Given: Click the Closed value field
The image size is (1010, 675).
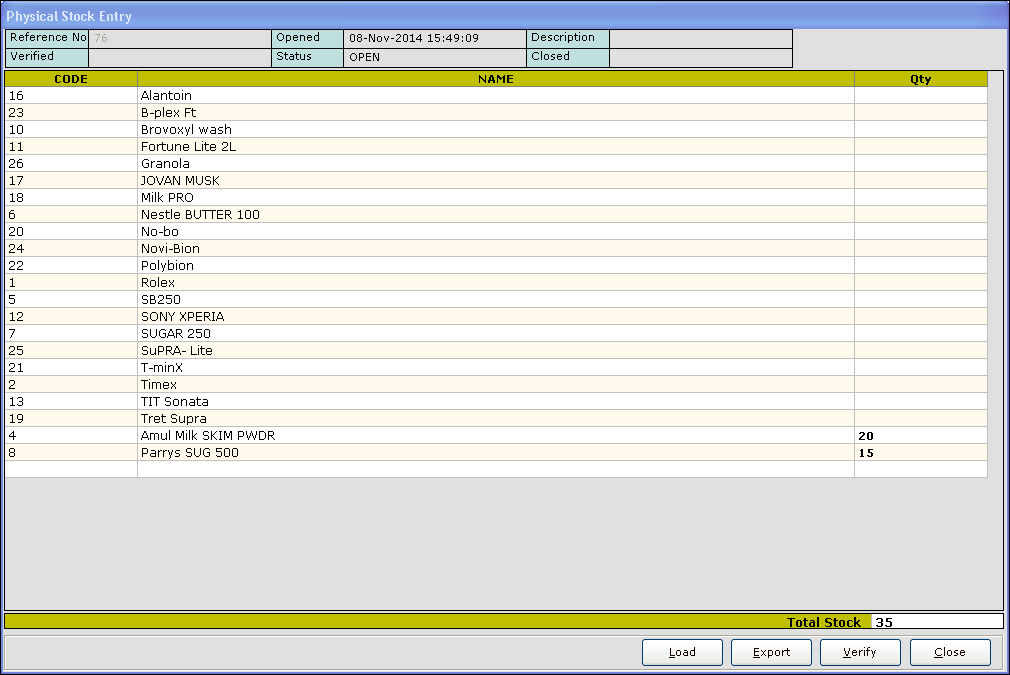Looking at the screenshot, I should pos(701,57).
